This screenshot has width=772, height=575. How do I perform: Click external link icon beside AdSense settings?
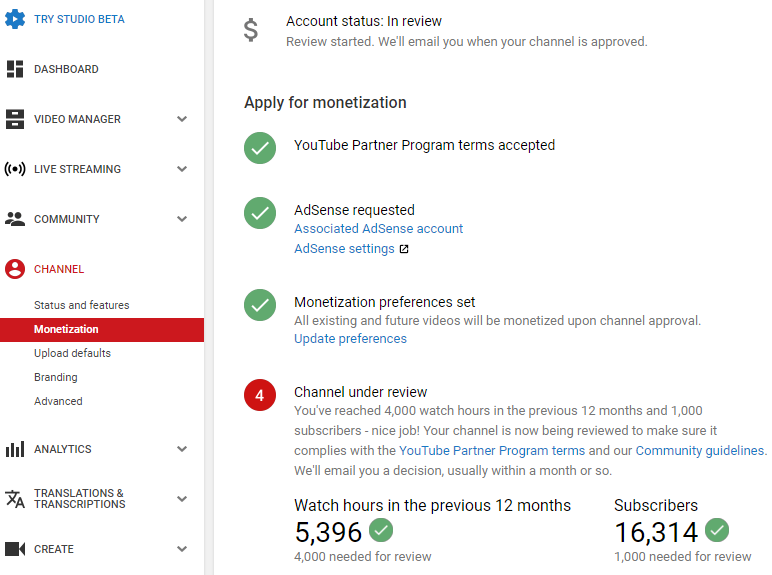click(x=404, y=249)
